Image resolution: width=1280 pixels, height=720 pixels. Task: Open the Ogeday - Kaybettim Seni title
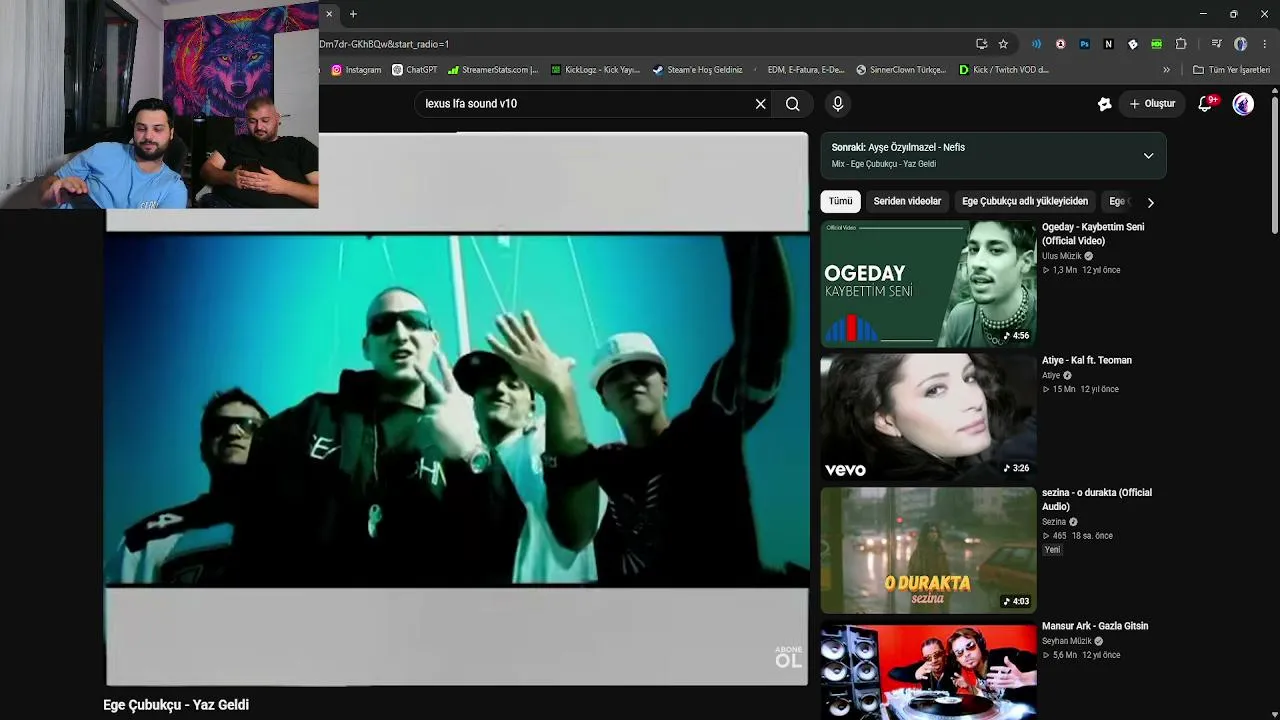(1093, 234)
